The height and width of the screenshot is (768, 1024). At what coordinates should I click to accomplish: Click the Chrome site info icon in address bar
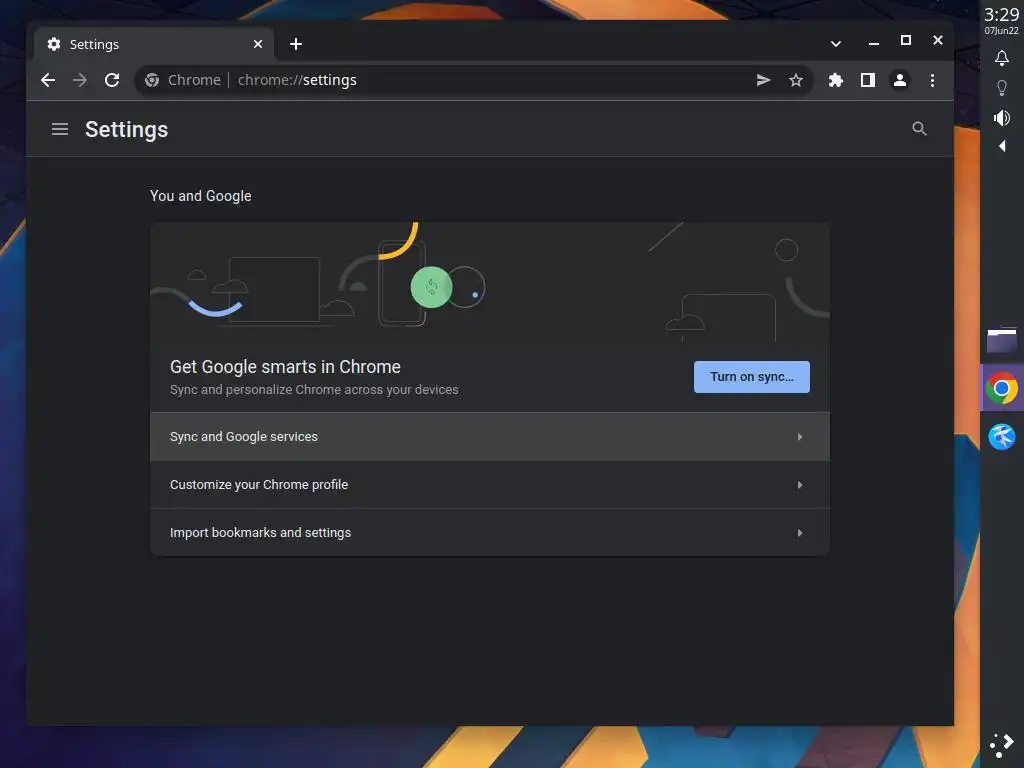pyautogui.click(x=152, y=80)
